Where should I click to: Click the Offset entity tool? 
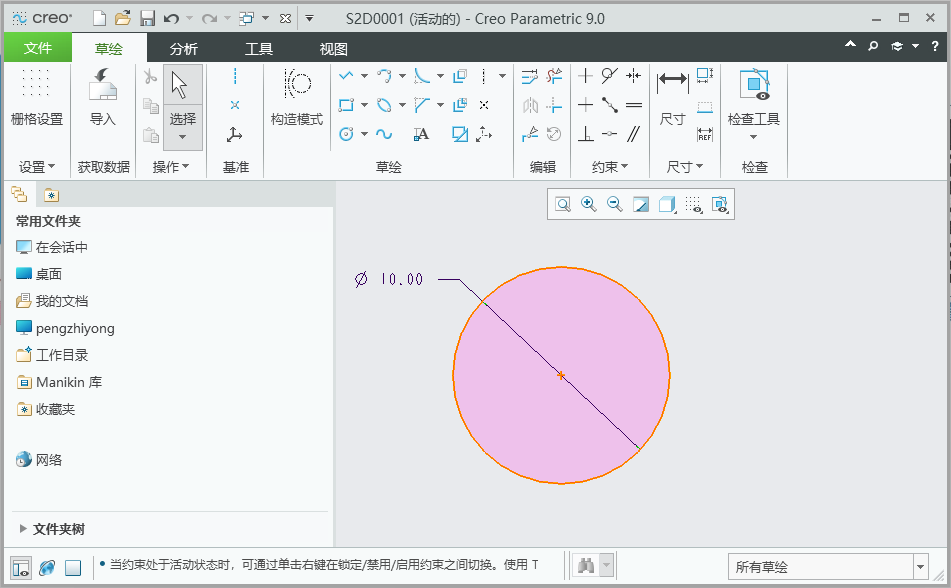pyautogui.click(x=460, y=76)
